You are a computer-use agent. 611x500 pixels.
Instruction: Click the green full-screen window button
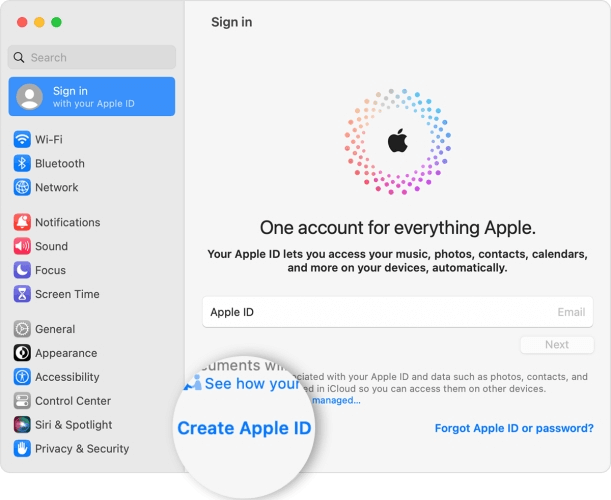57,22
